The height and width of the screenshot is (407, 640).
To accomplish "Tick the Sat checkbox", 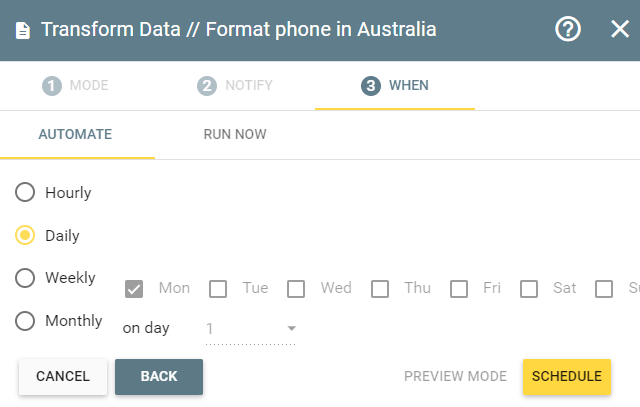I will pos(529,289).
